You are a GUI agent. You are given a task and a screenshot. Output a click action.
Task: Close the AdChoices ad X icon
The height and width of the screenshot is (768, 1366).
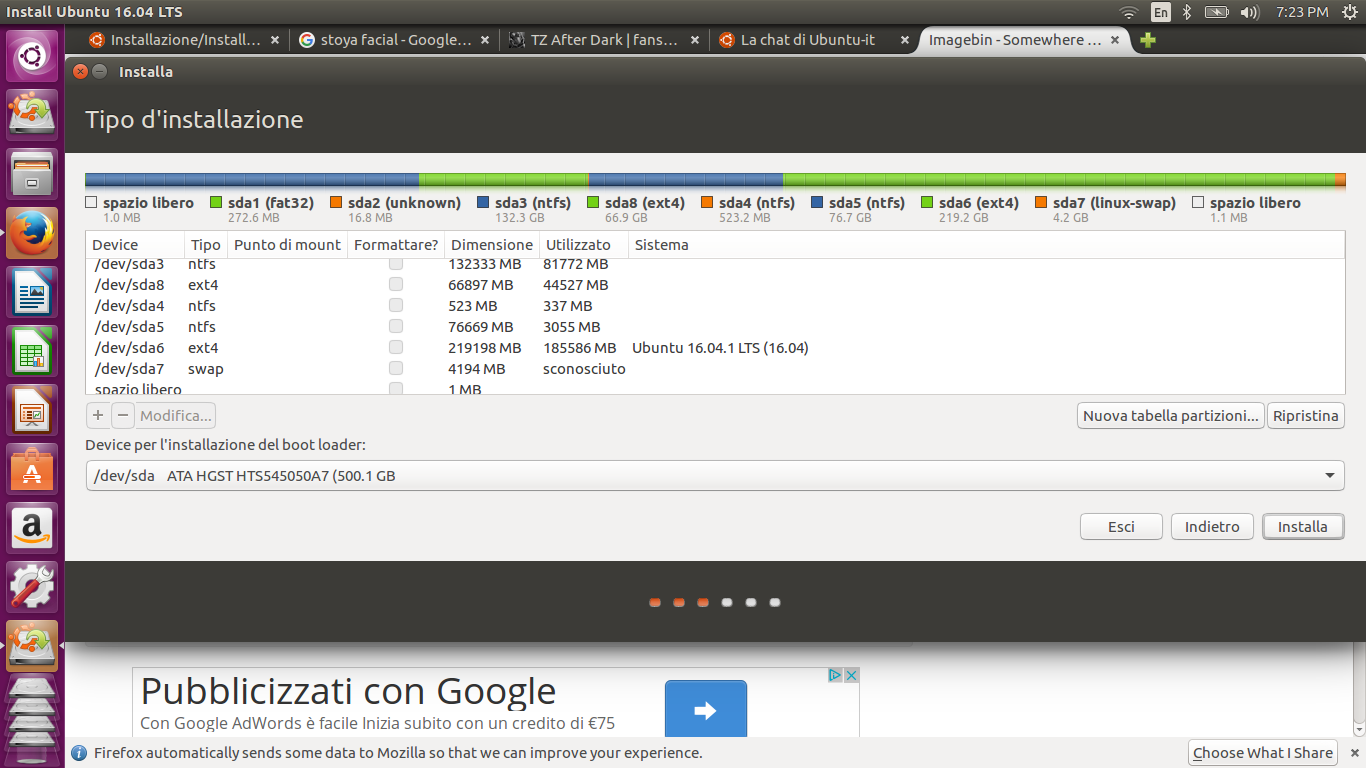[852, 675]
